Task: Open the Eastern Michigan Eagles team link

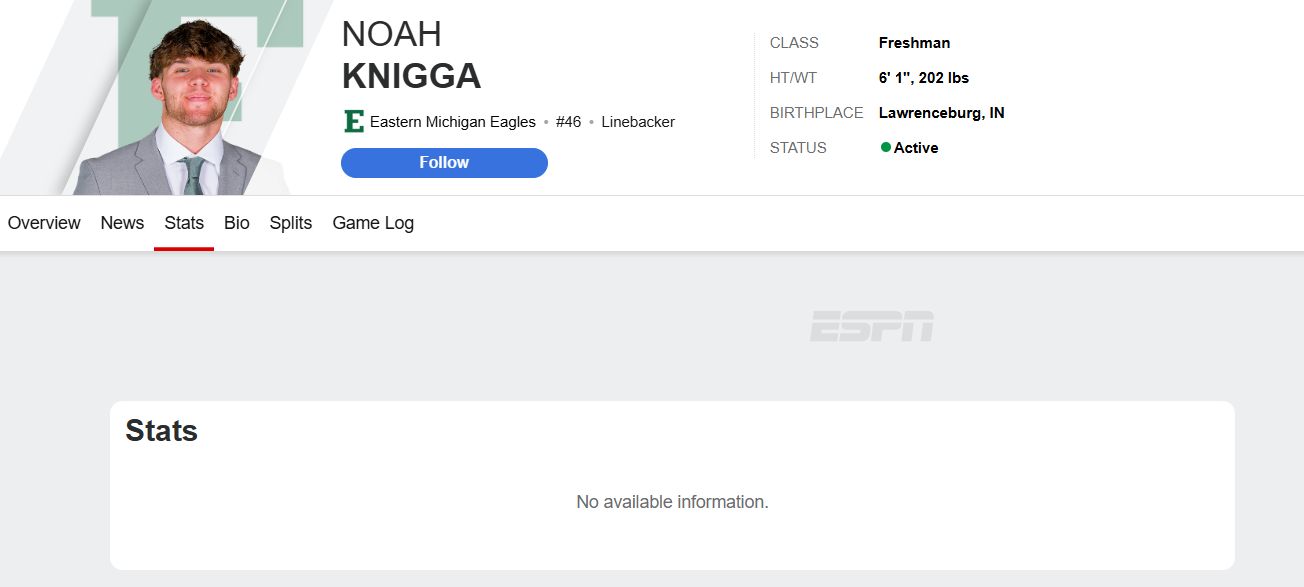Action: tap(452, 122)
